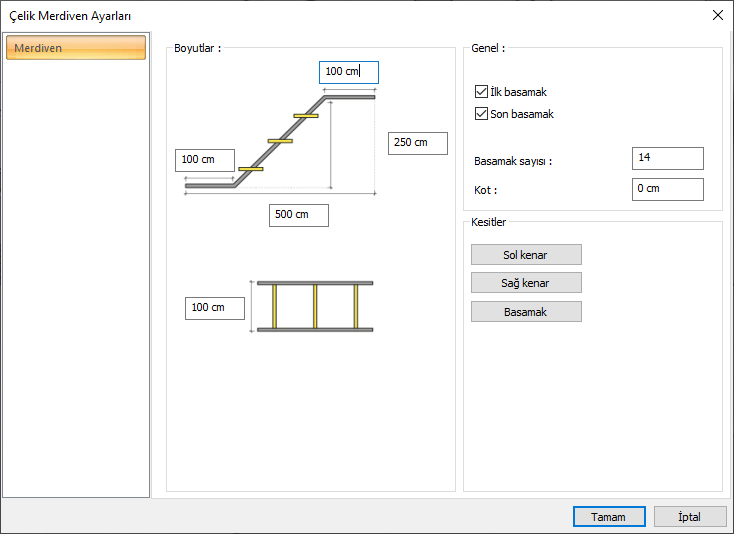Open the Sağ kenar section settings
The width and height of the screenshot is (734, 534).
(525, 283)
